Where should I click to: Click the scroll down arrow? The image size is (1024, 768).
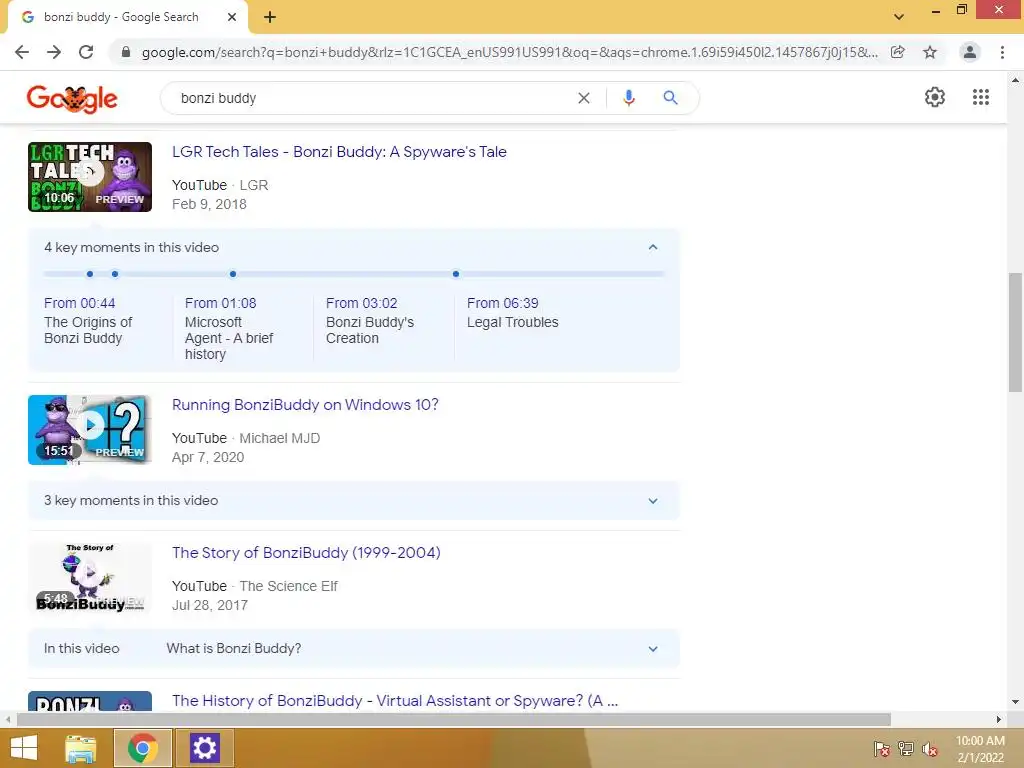coord(1016,703)
